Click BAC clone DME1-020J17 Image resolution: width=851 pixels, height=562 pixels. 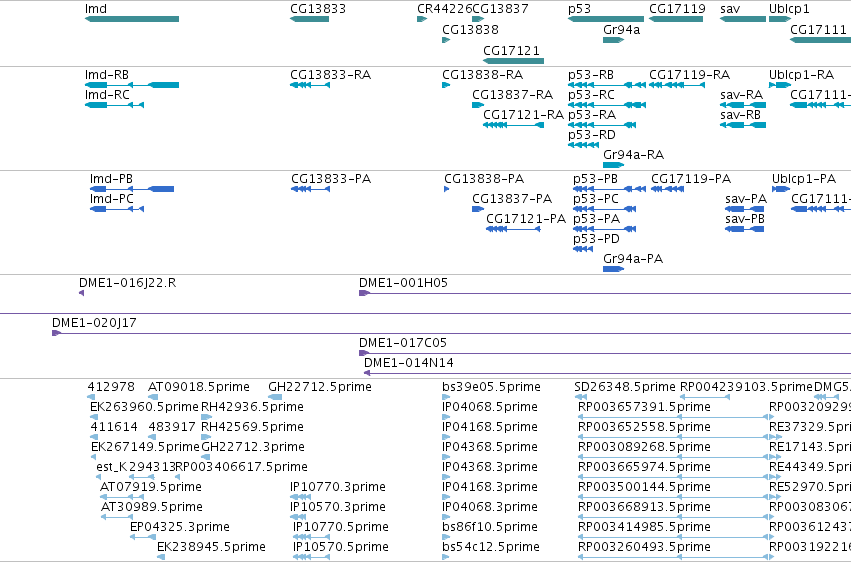(x=451, y=333)
